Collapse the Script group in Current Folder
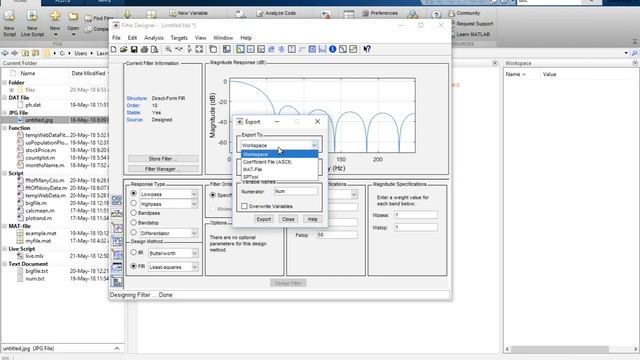The image size is (640, 360). [4, 173]
